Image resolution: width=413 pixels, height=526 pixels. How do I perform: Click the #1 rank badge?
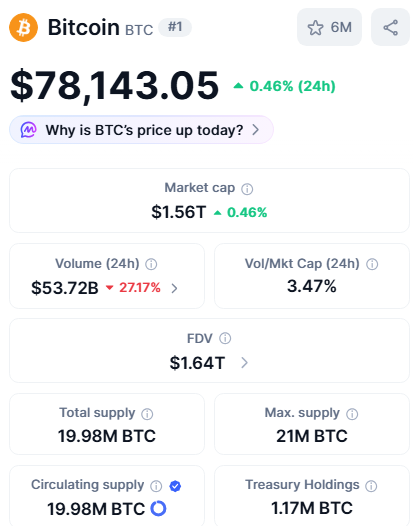[175, 27]
